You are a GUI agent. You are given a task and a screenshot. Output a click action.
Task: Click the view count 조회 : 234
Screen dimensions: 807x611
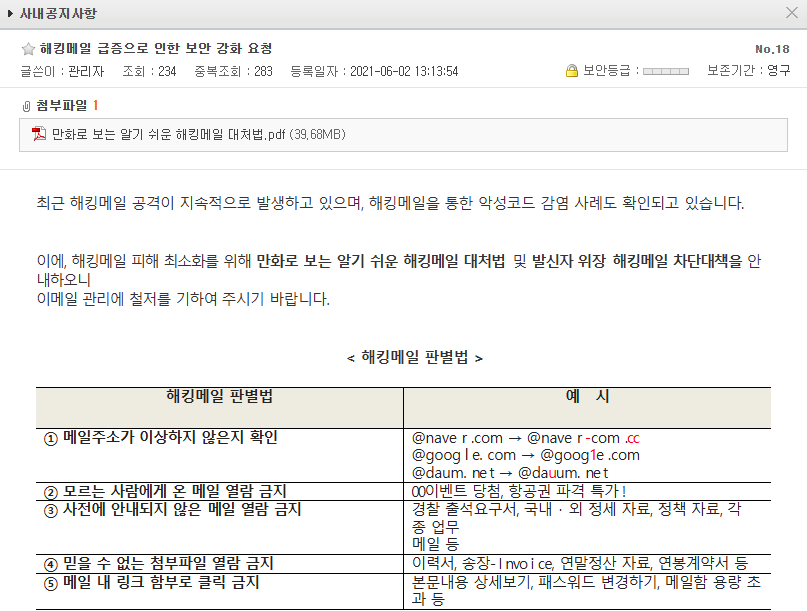(x=149, y=71)
